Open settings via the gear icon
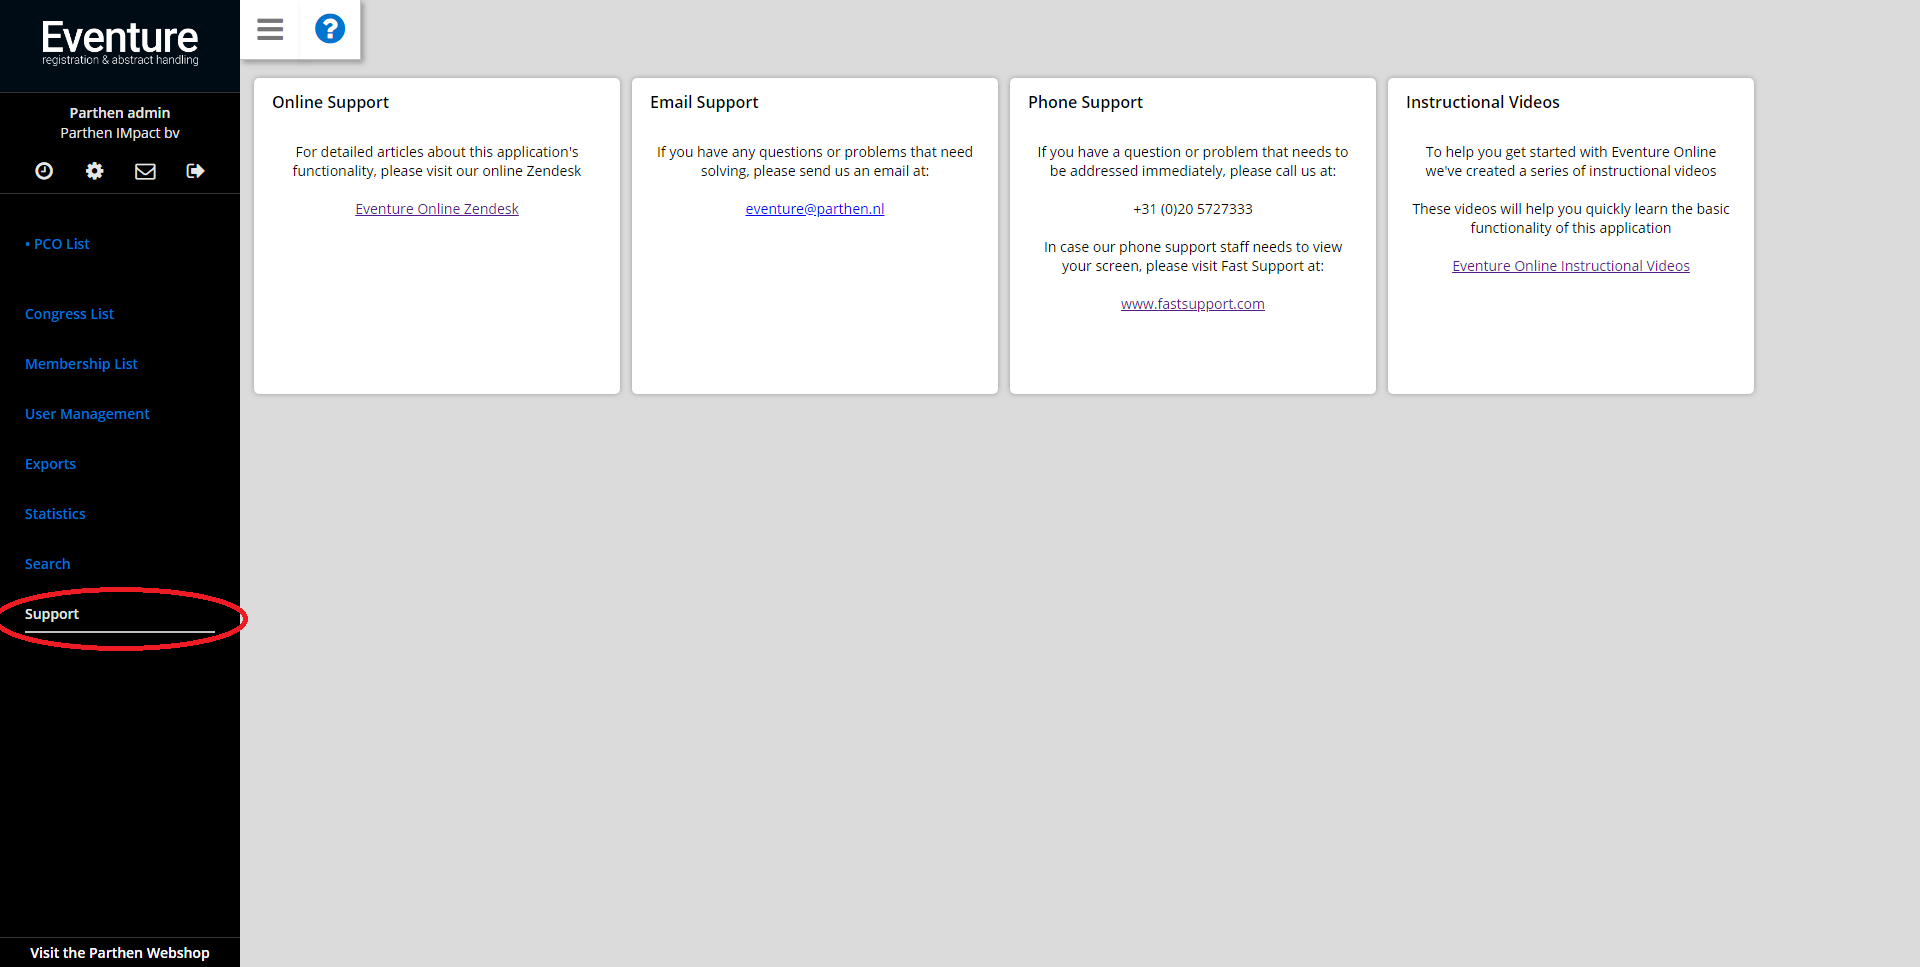Screen dimensions: 1920x967 pos(94,171)
